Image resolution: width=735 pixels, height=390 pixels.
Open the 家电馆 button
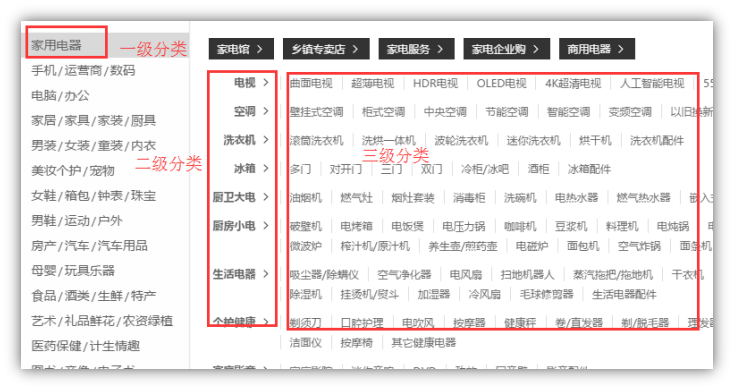click(241, 49)
